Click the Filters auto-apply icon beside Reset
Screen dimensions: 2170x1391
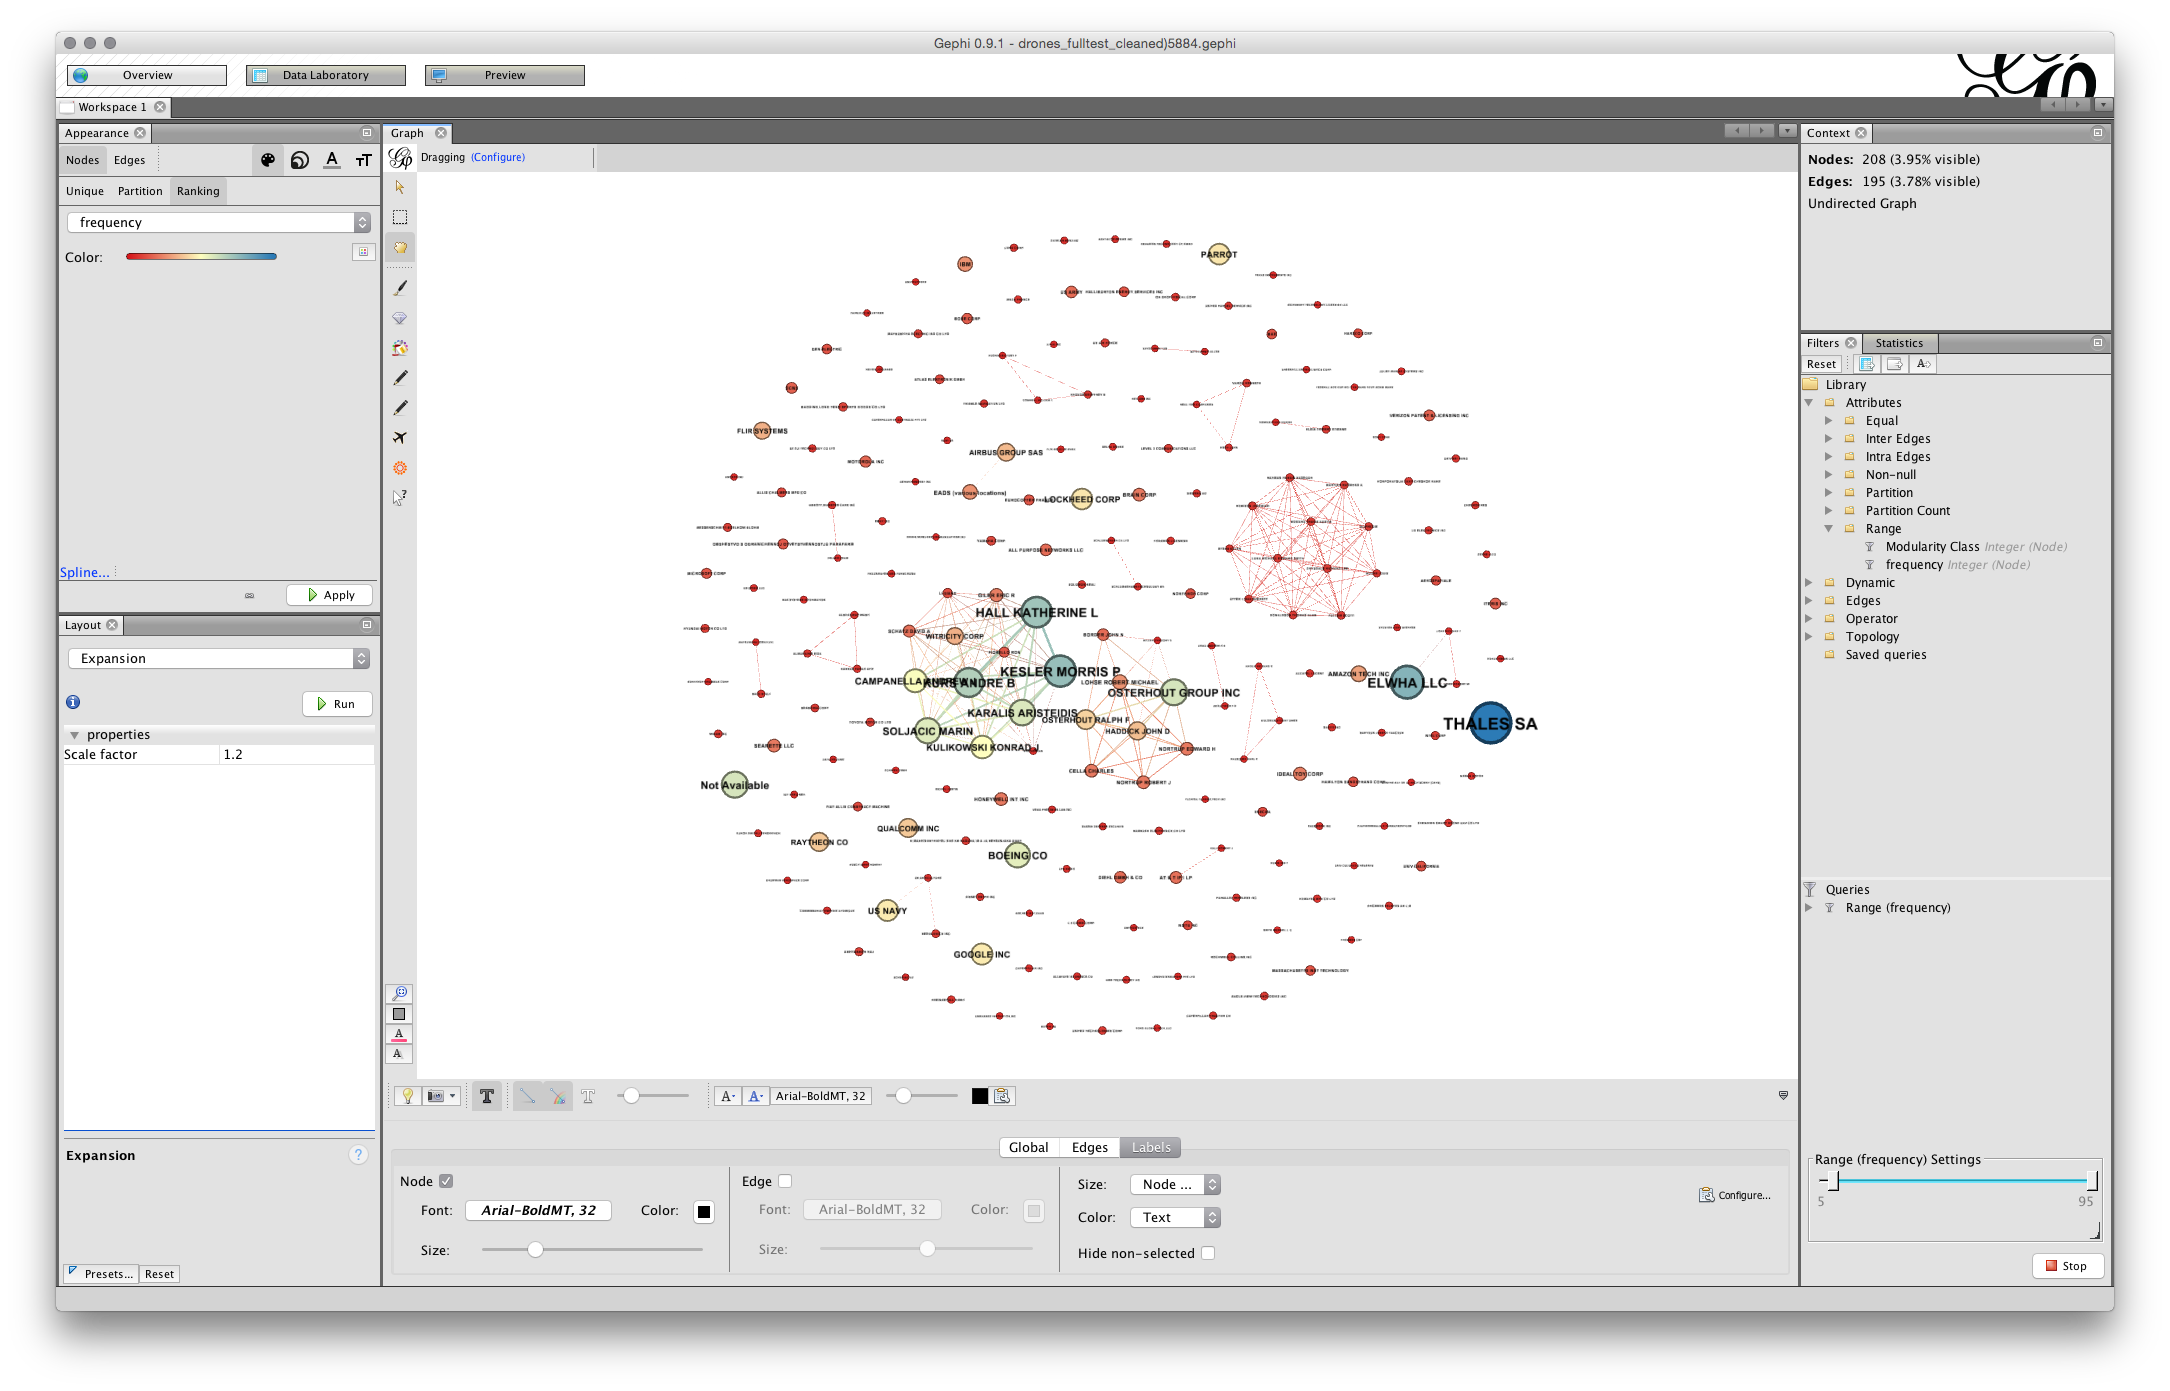tap(1866, 364)
